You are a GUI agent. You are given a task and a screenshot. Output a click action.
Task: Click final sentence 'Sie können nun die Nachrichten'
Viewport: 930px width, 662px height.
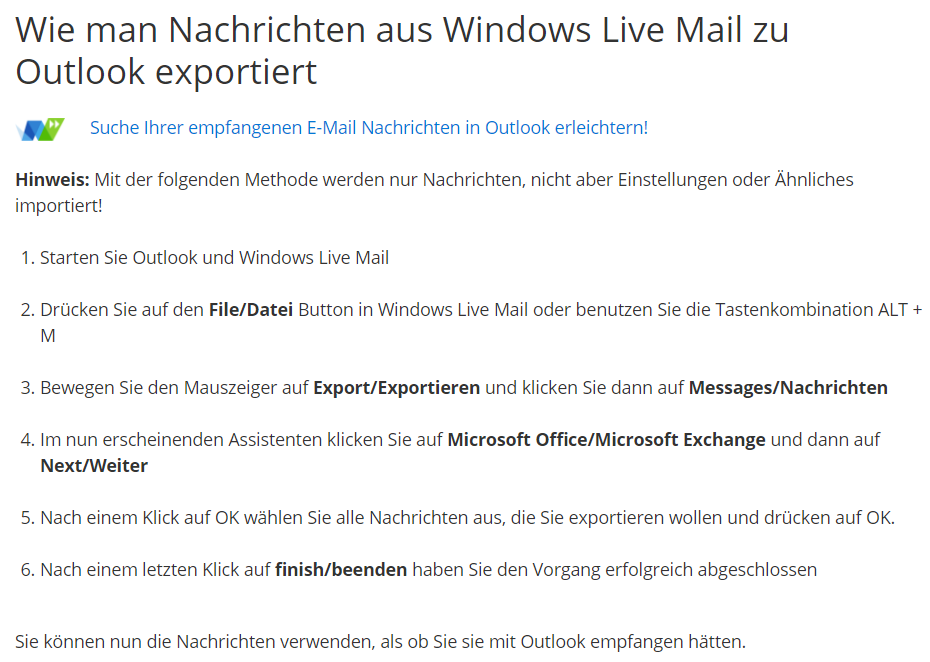[380, 642]
